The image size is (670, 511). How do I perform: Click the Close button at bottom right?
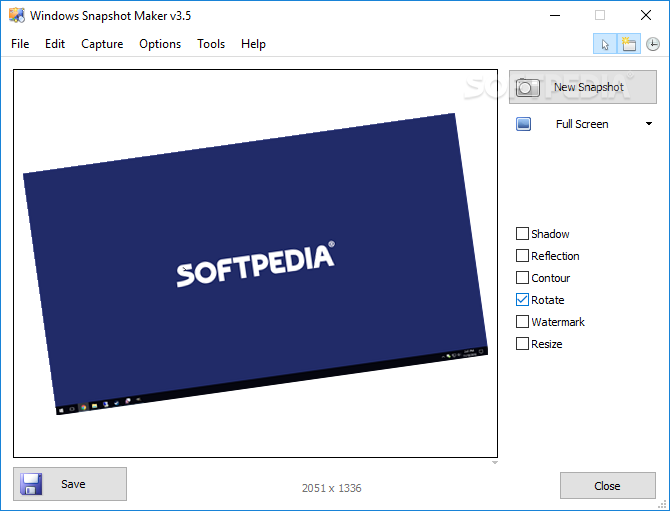(x=608, y=486)
